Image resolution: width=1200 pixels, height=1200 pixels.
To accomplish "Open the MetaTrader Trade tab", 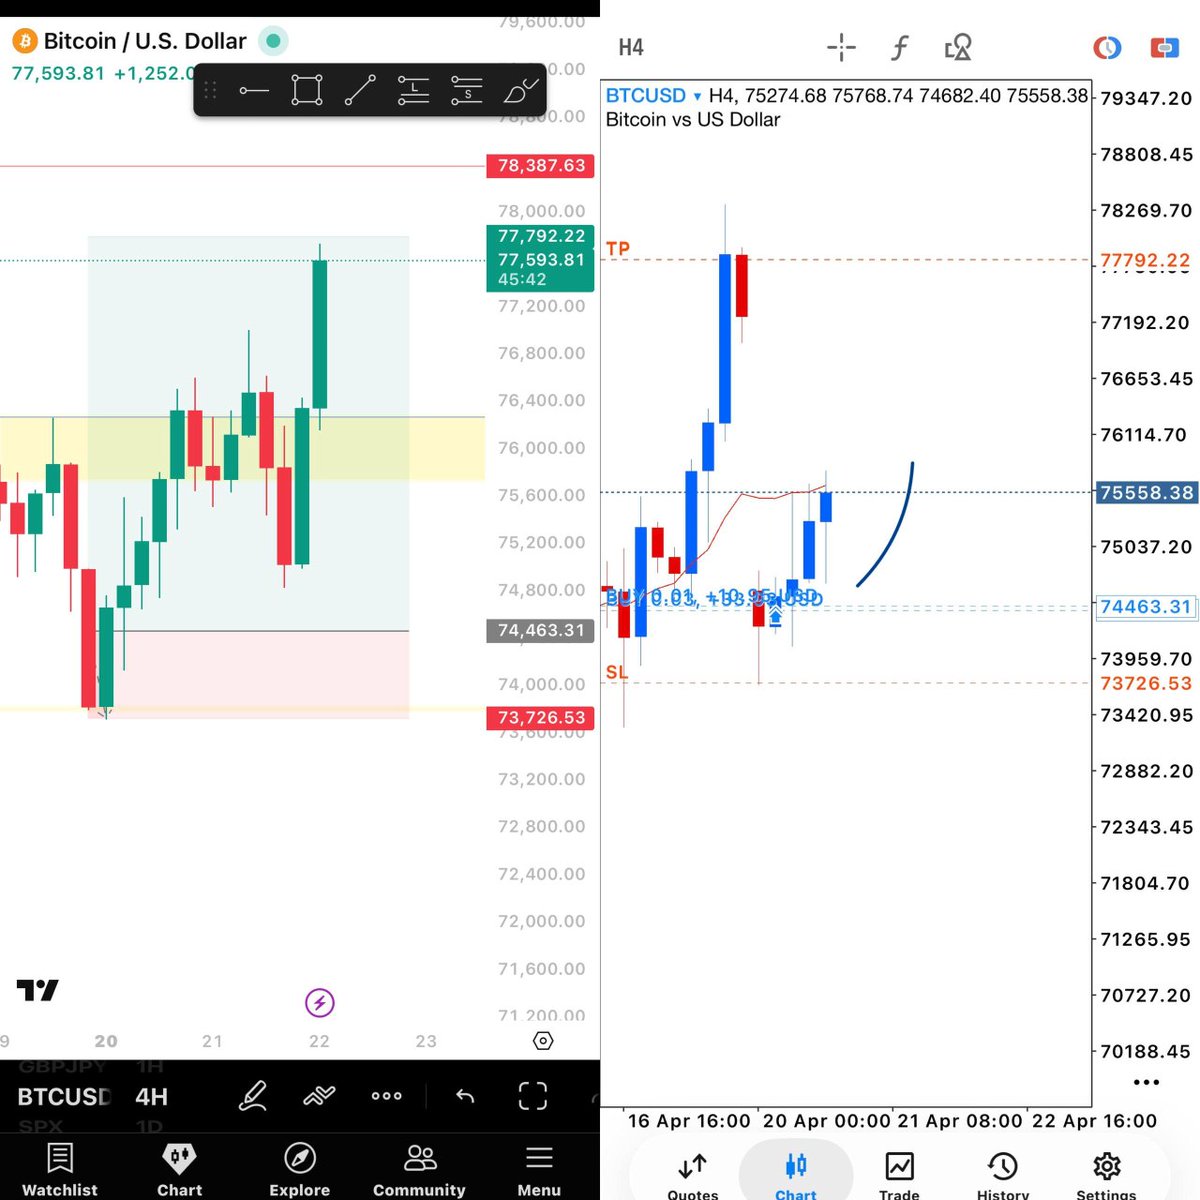I will pyautogui.click(x=899, y=1174).
